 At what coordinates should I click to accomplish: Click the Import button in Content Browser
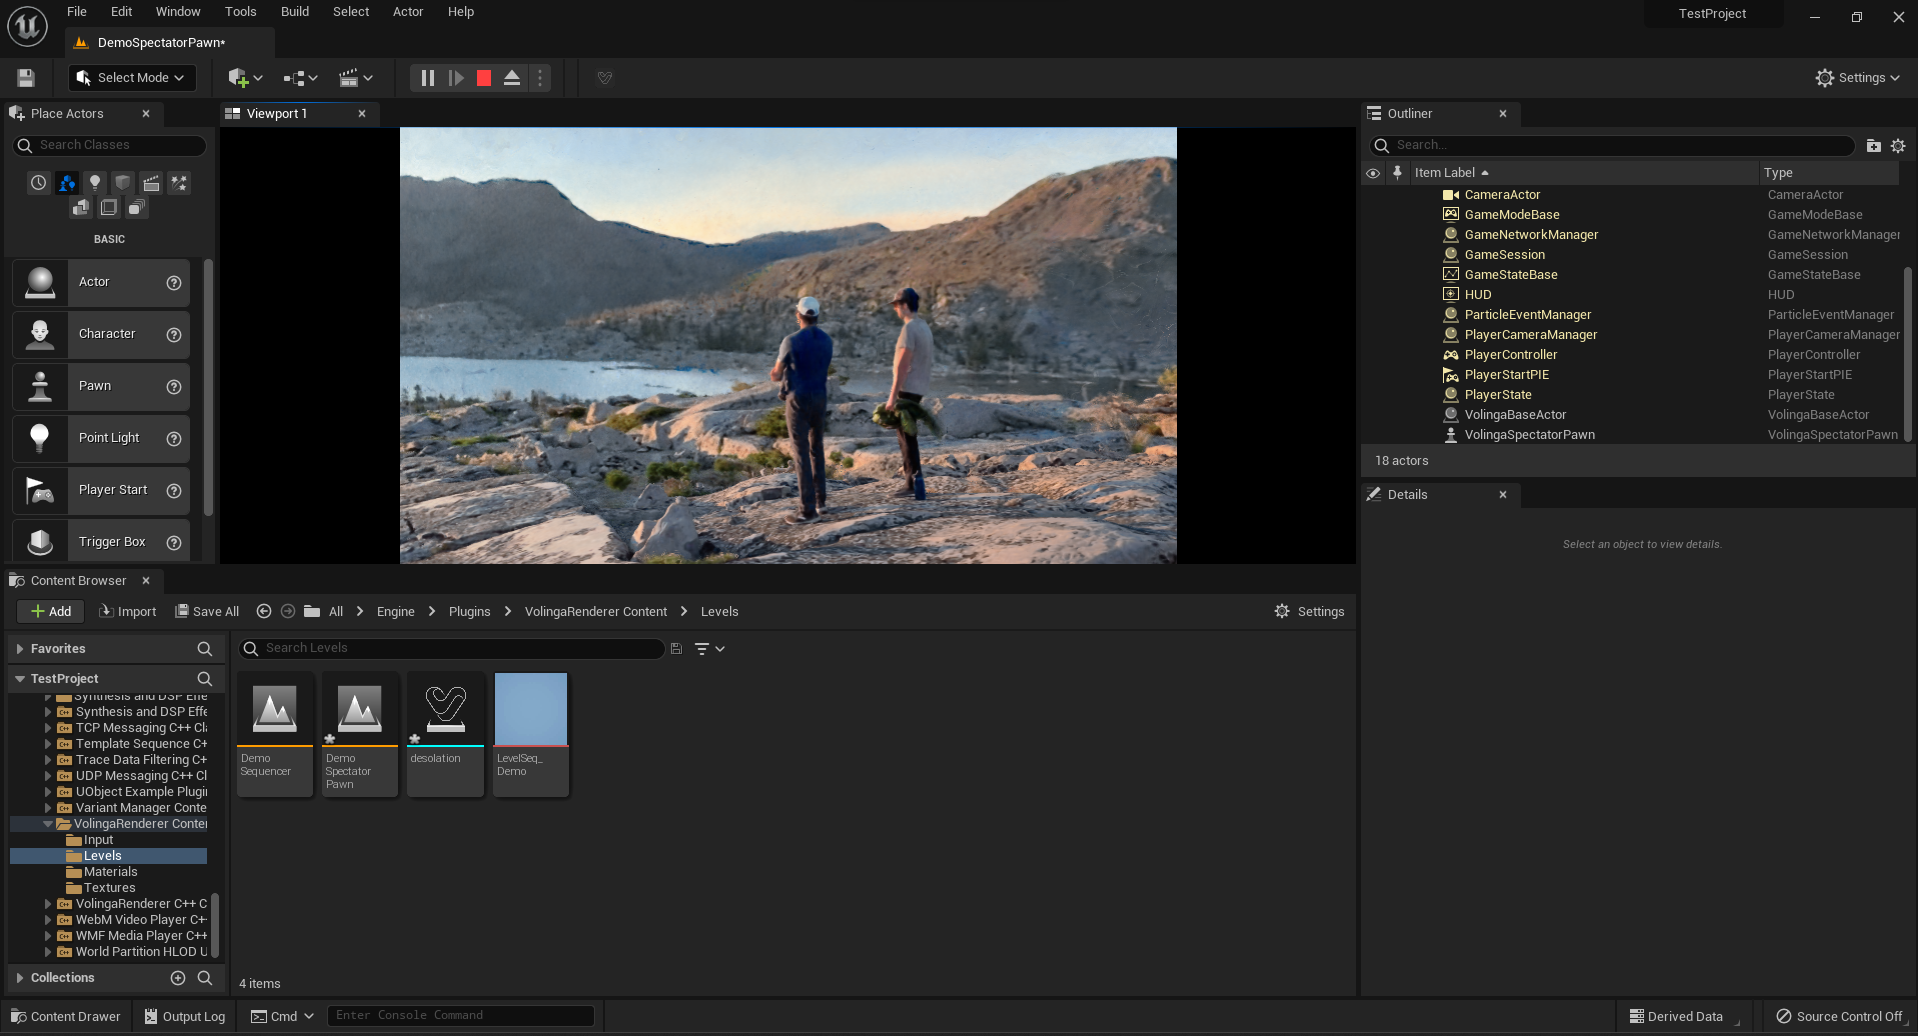(x=128, y=612)
